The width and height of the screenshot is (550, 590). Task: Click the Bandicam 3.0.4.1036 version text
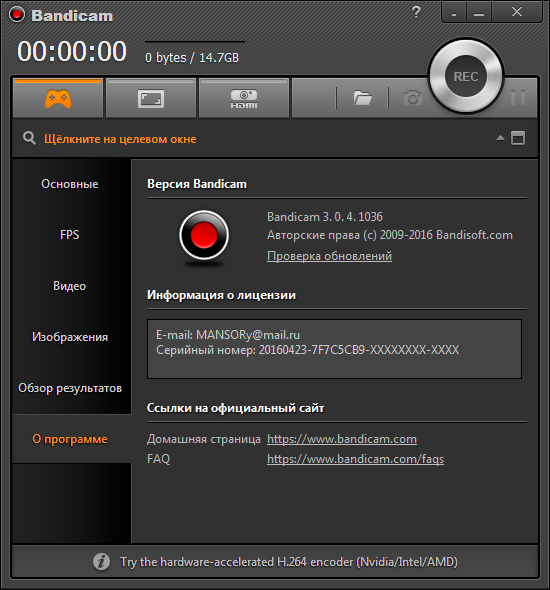(x=325, y=217)
